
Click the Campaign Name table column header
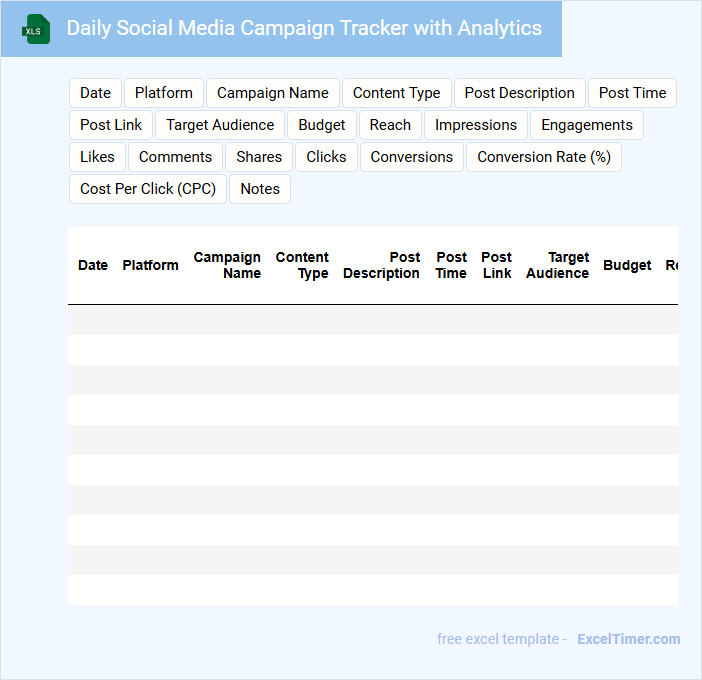pos(227,265)
